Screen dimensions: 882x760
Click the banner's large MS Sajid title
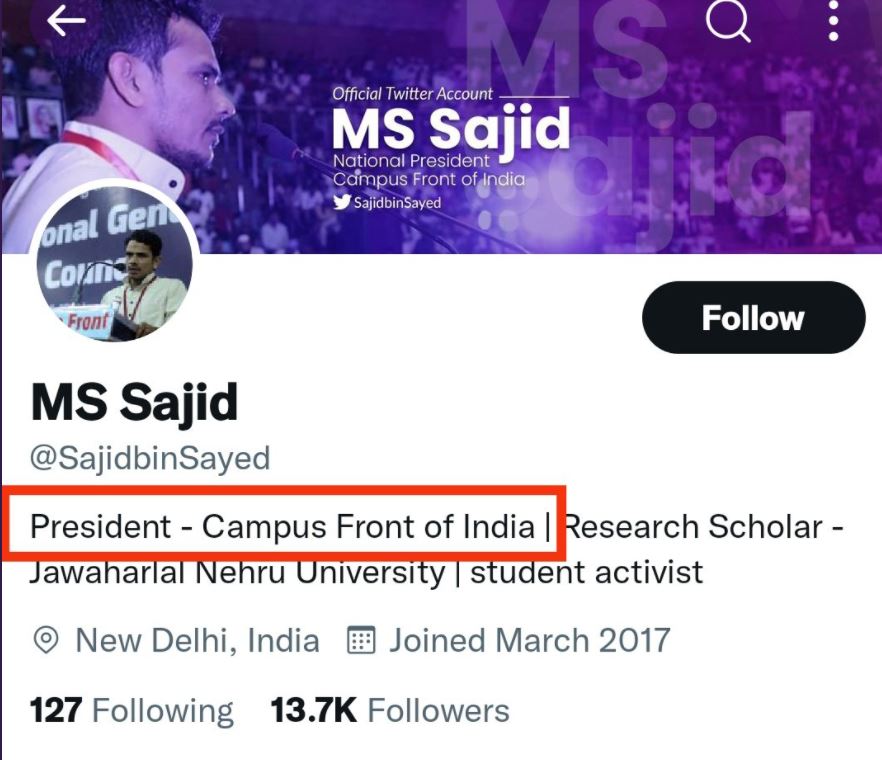pyautogui.click(x=451, y=129)
